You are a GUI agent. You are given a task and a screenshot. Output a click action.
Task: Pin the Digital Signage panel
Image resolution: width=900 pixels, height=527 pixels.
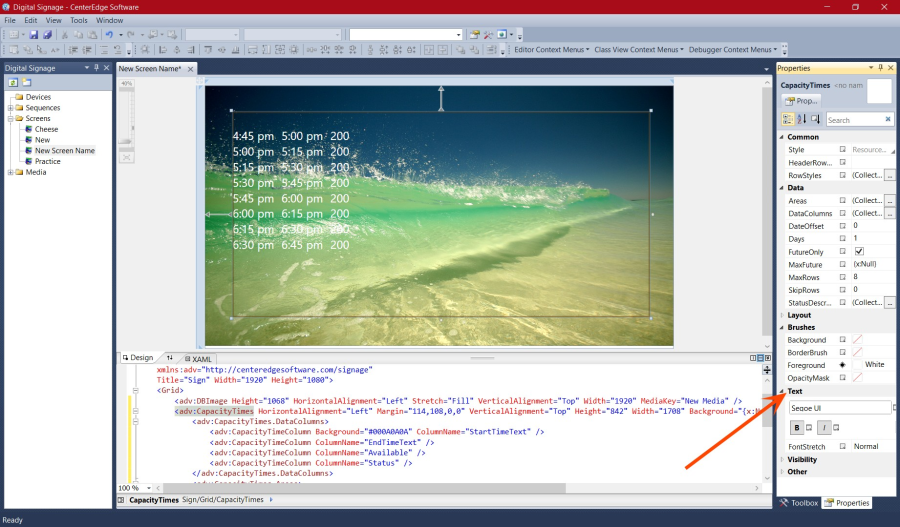(97, 68)
